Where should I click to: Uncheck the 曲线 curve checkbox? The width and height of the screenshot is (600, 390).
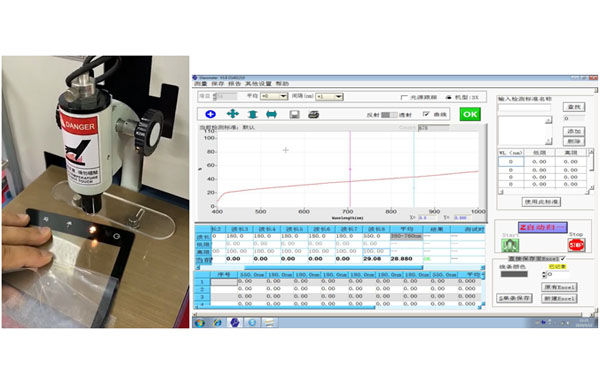tap(426, 114)
